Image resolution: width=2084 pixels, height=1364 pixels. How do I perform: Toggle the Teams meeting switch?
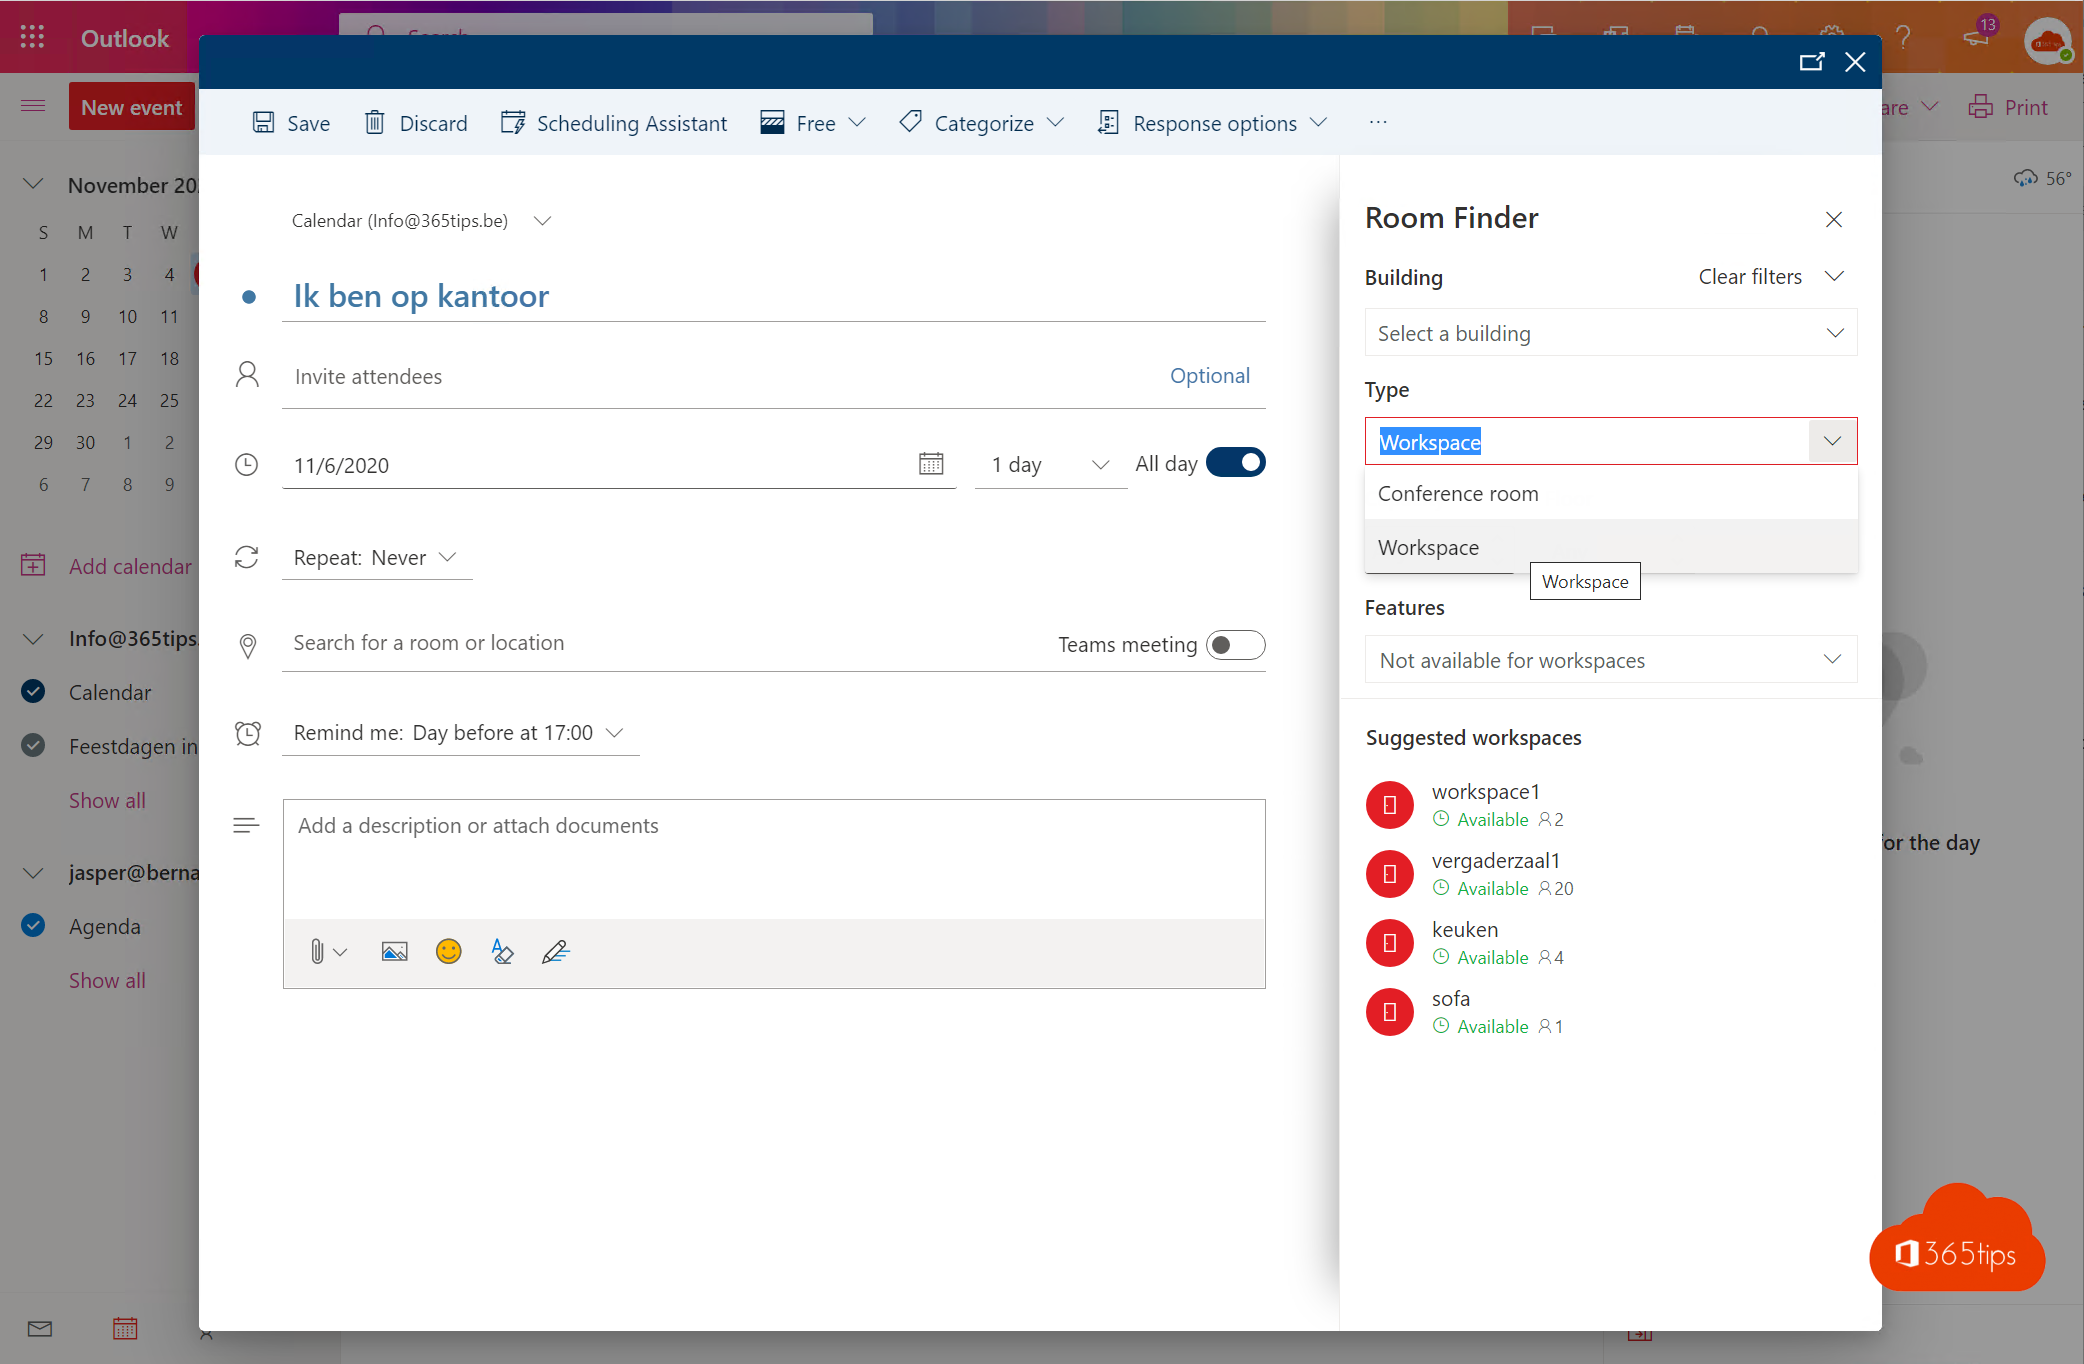tap(1236, 644)
